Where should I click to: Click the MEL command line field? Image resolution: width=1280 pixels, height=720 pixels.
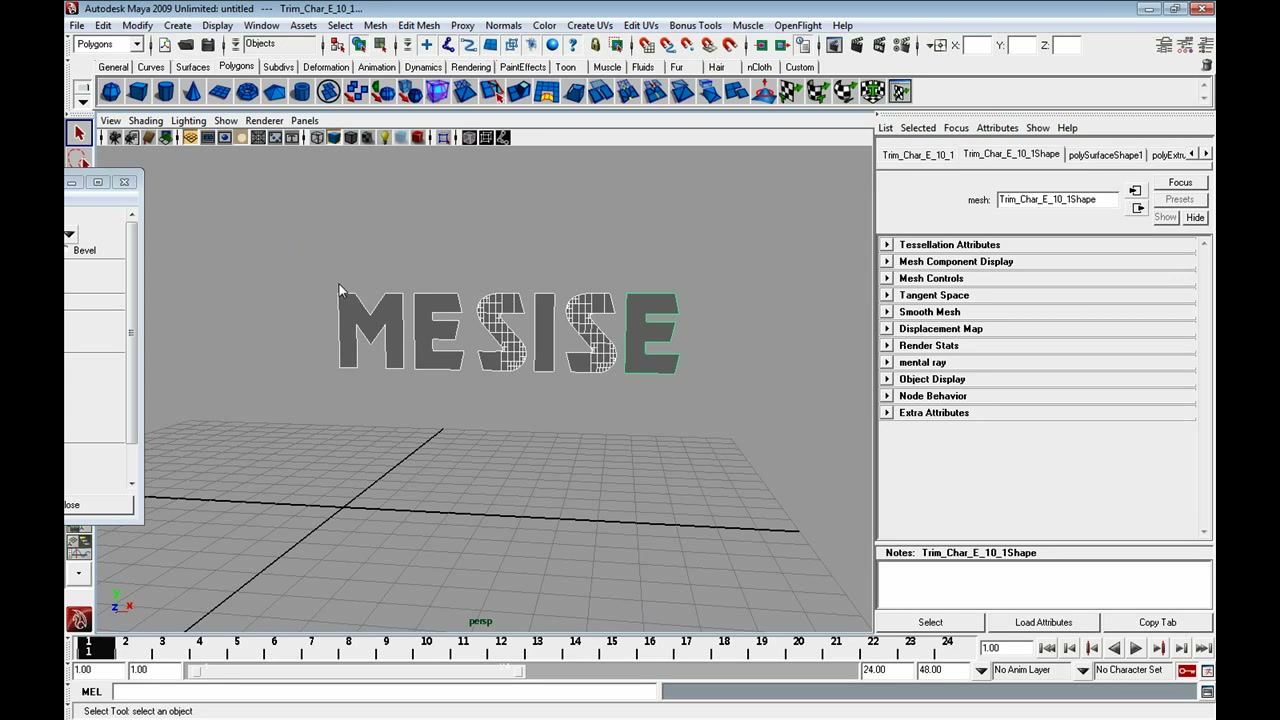coord(384,692)
